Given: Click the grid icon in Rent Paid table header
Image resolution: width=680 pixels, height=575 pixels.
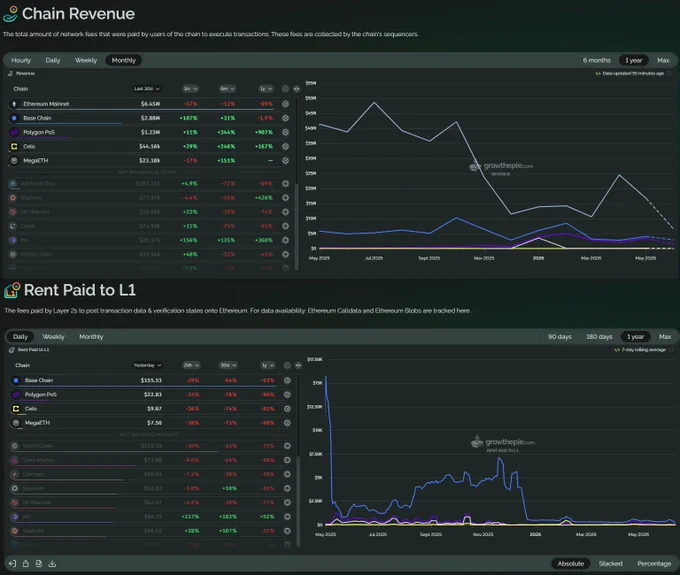Looking at the screenshot, I should (298, 365).
